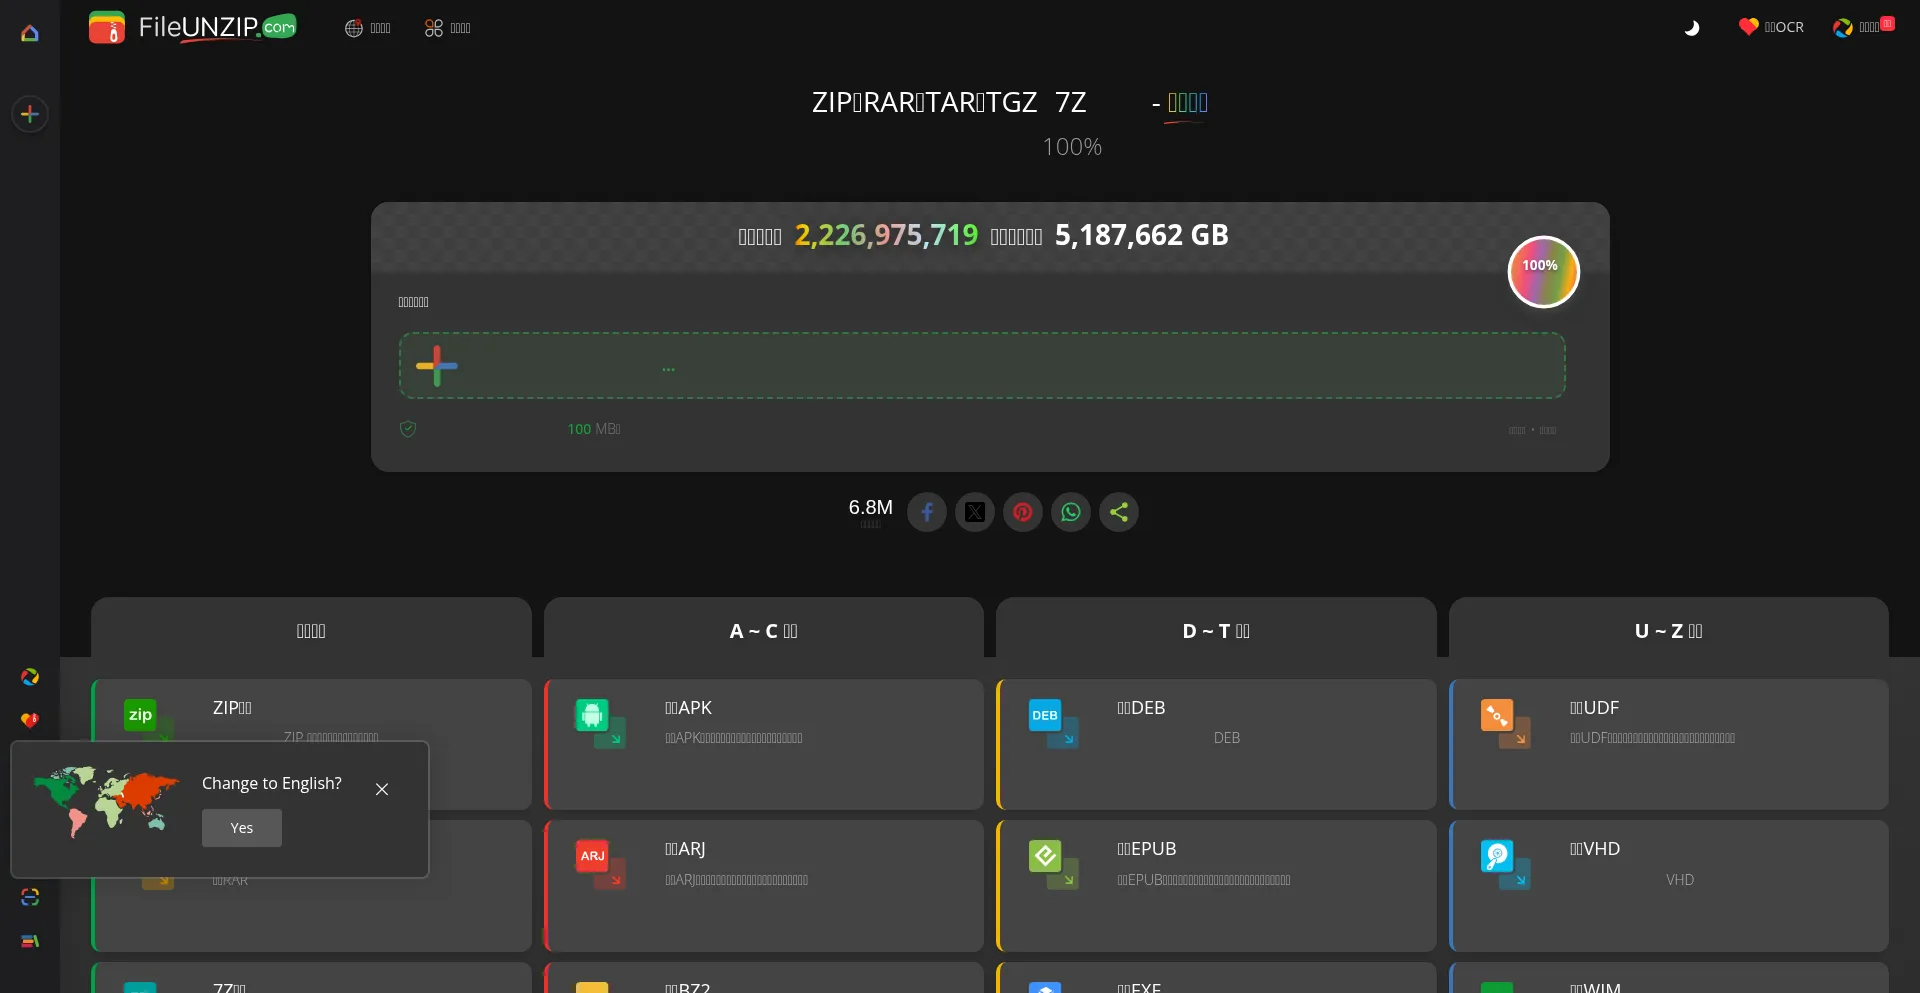Toggle dark mode moon icon
This screenshot has width=1920, height=993.
click(1691, 28)
